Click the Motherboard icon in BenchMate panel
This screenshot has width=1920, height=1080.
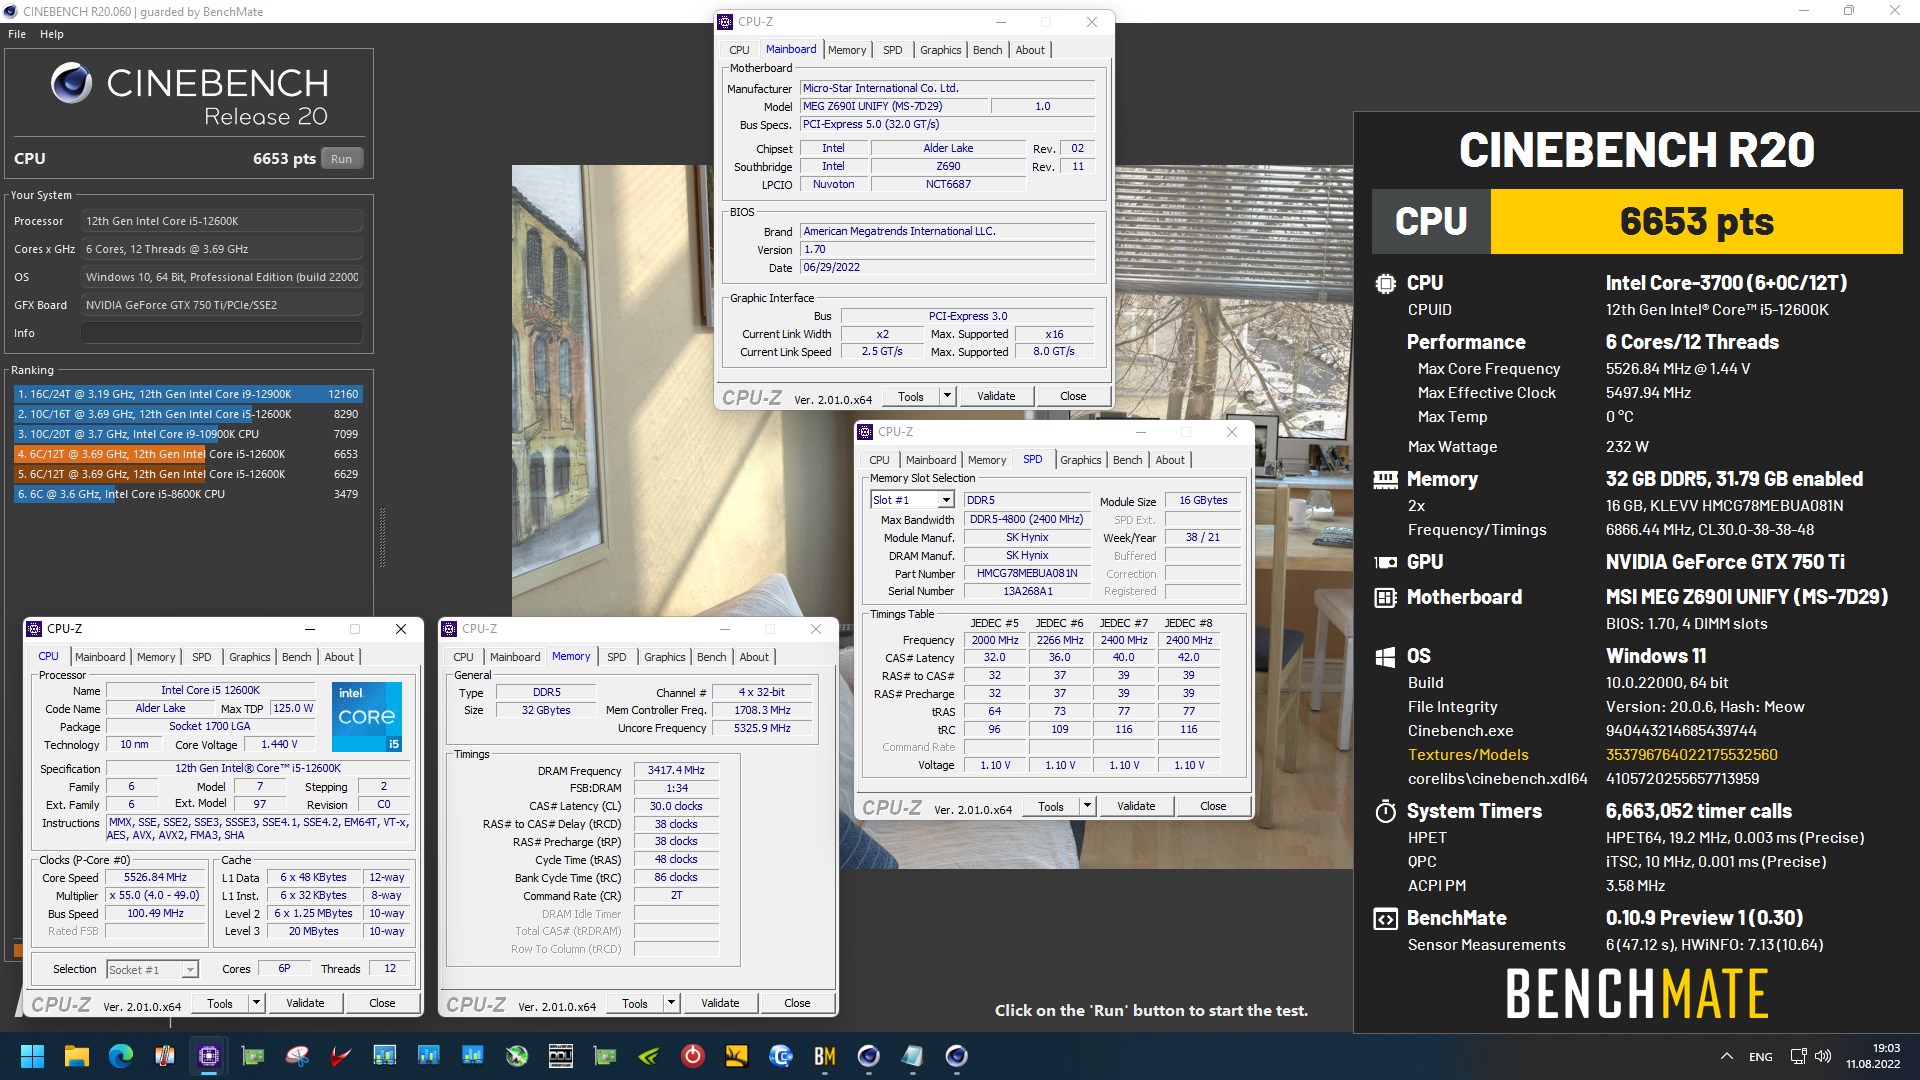[1385, 598]
